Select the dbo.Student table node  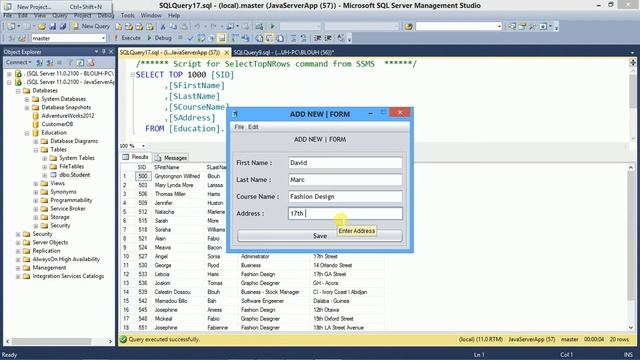74,175
